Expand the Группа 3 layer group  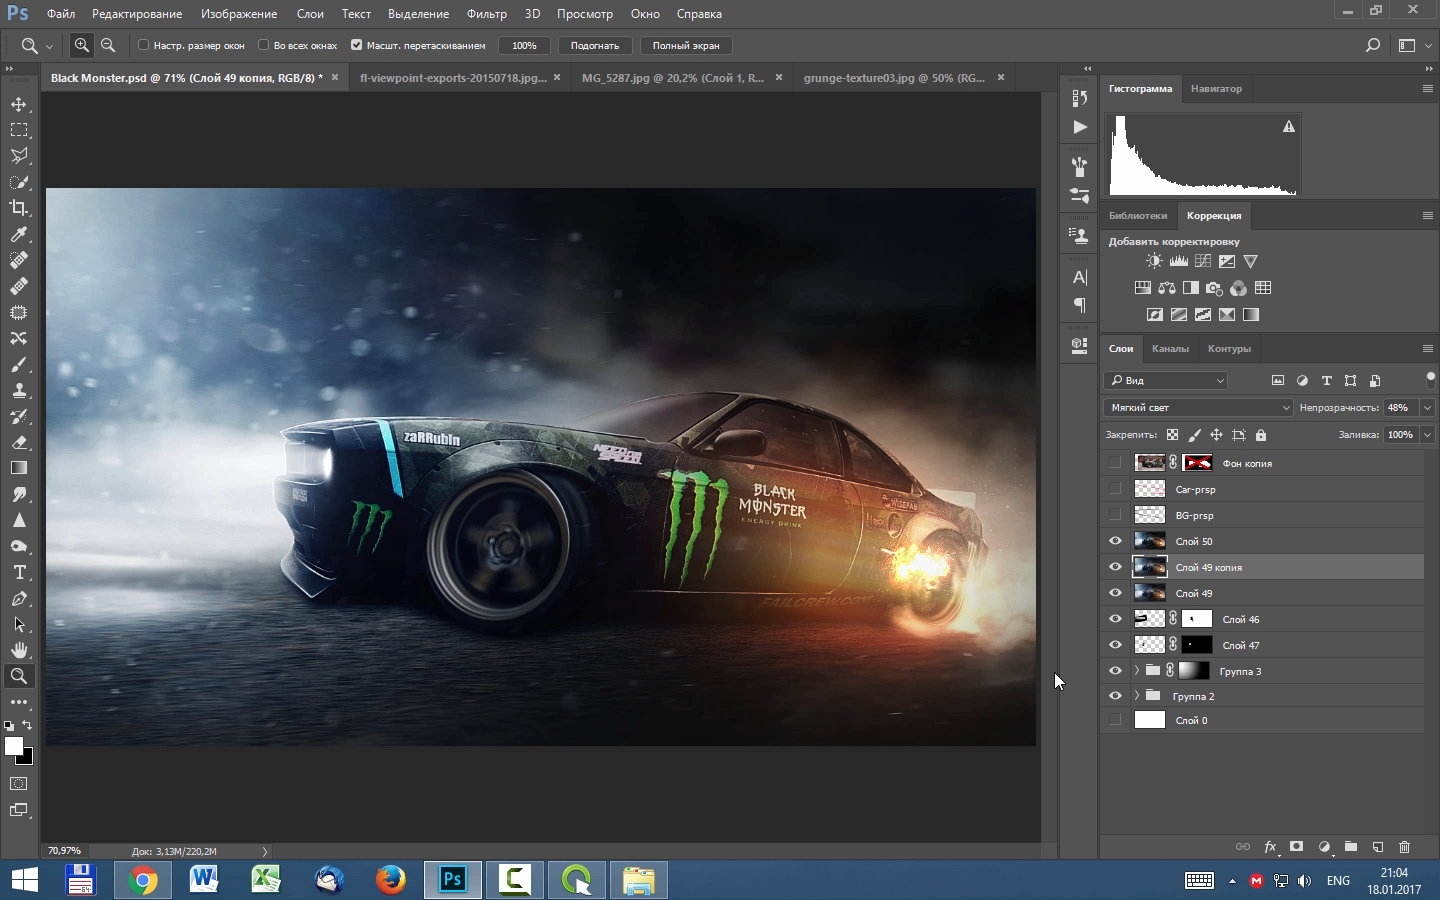pos(1136,671)
